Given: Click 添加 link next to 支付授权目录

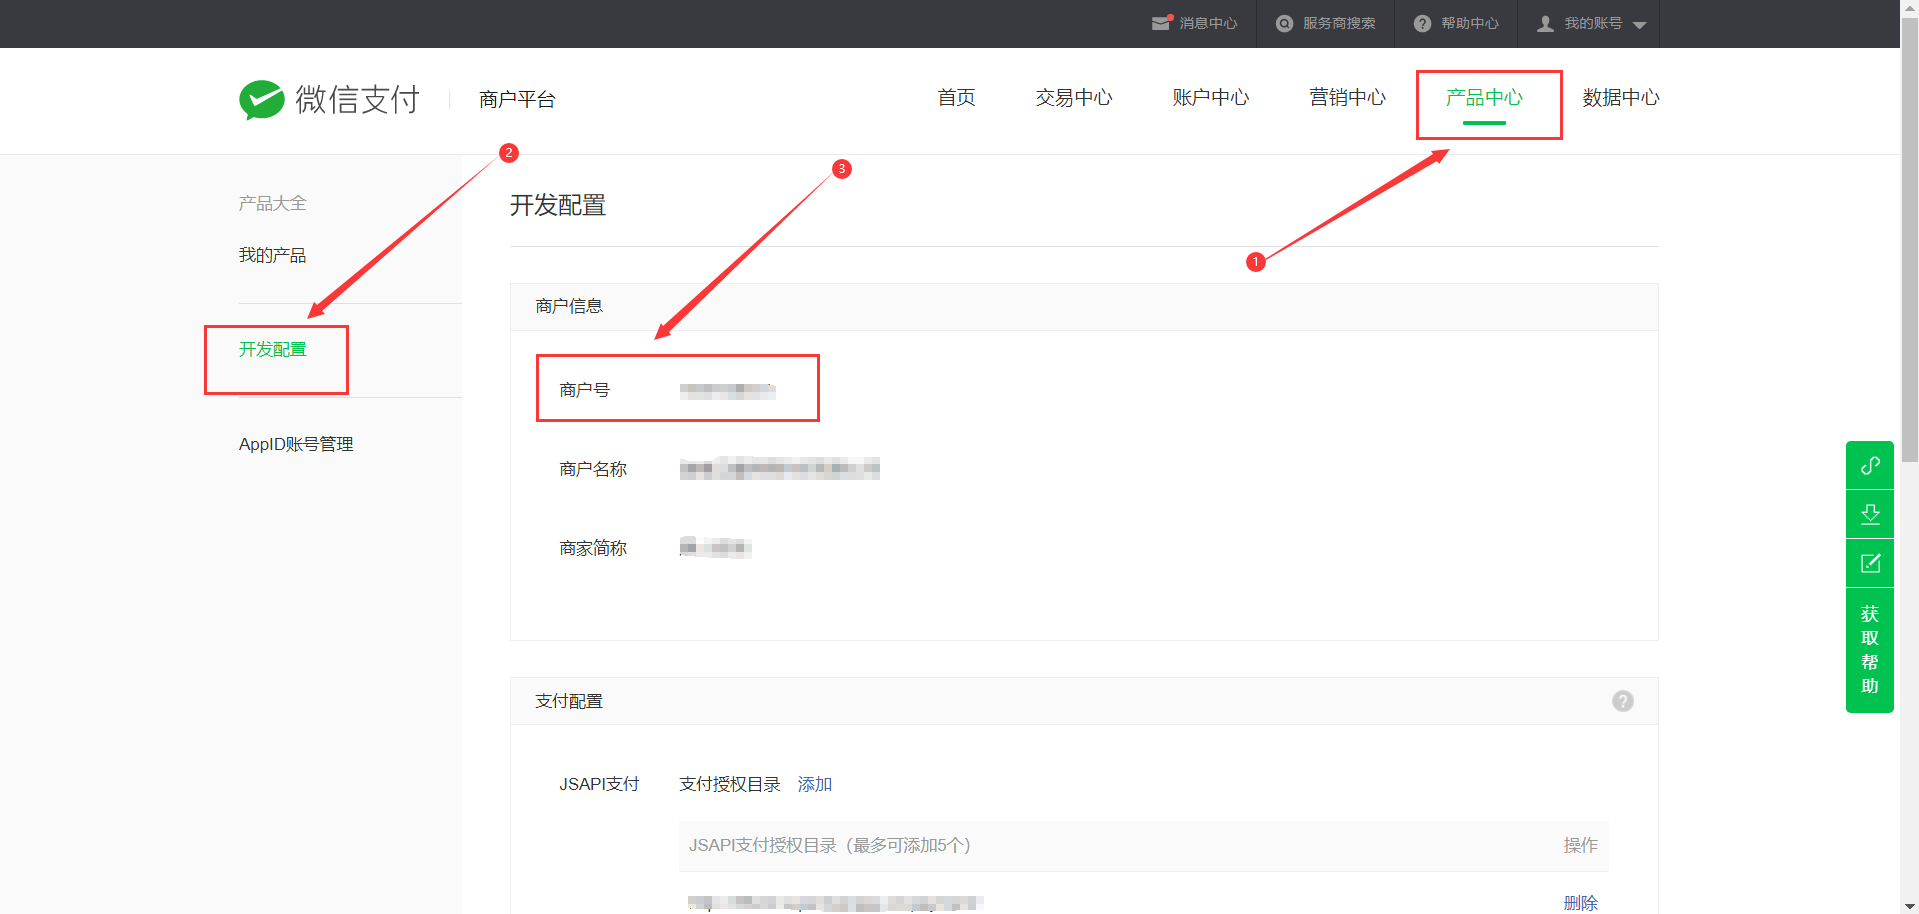Looking at the screenshot, I should pos(815,785).
